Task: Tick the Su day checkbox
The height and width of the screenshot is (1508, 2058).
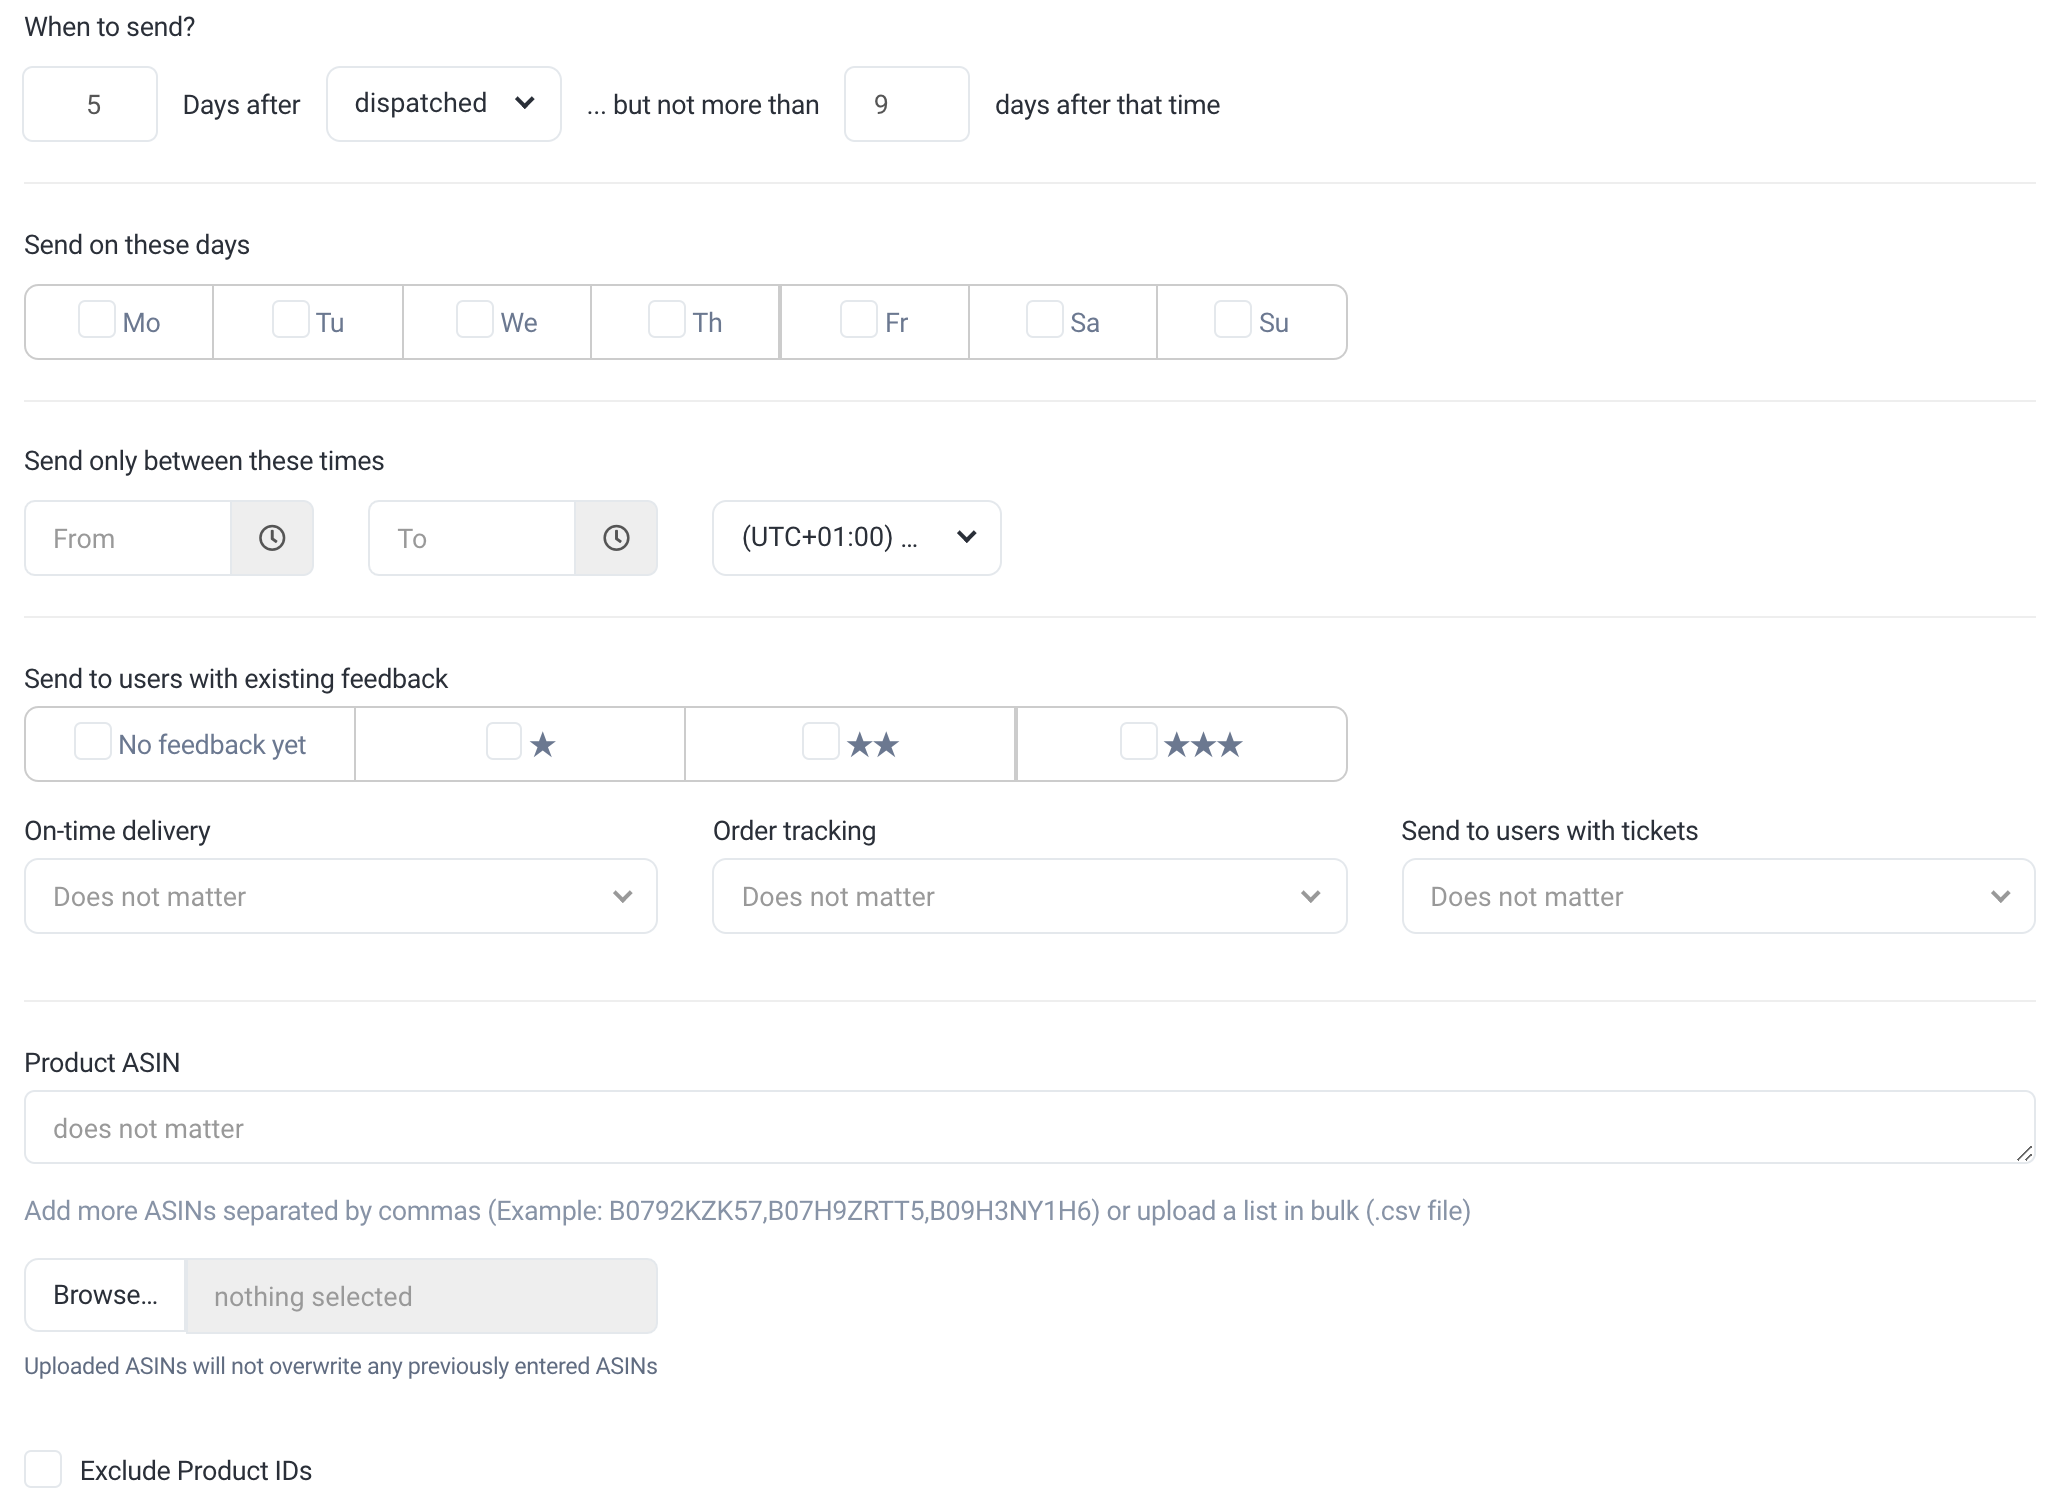Action: 1233,320
